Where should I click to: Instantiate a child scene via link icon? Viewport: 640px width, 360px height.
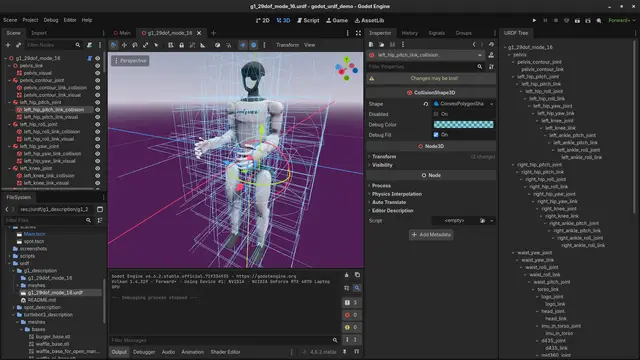(x=18, y=45)
